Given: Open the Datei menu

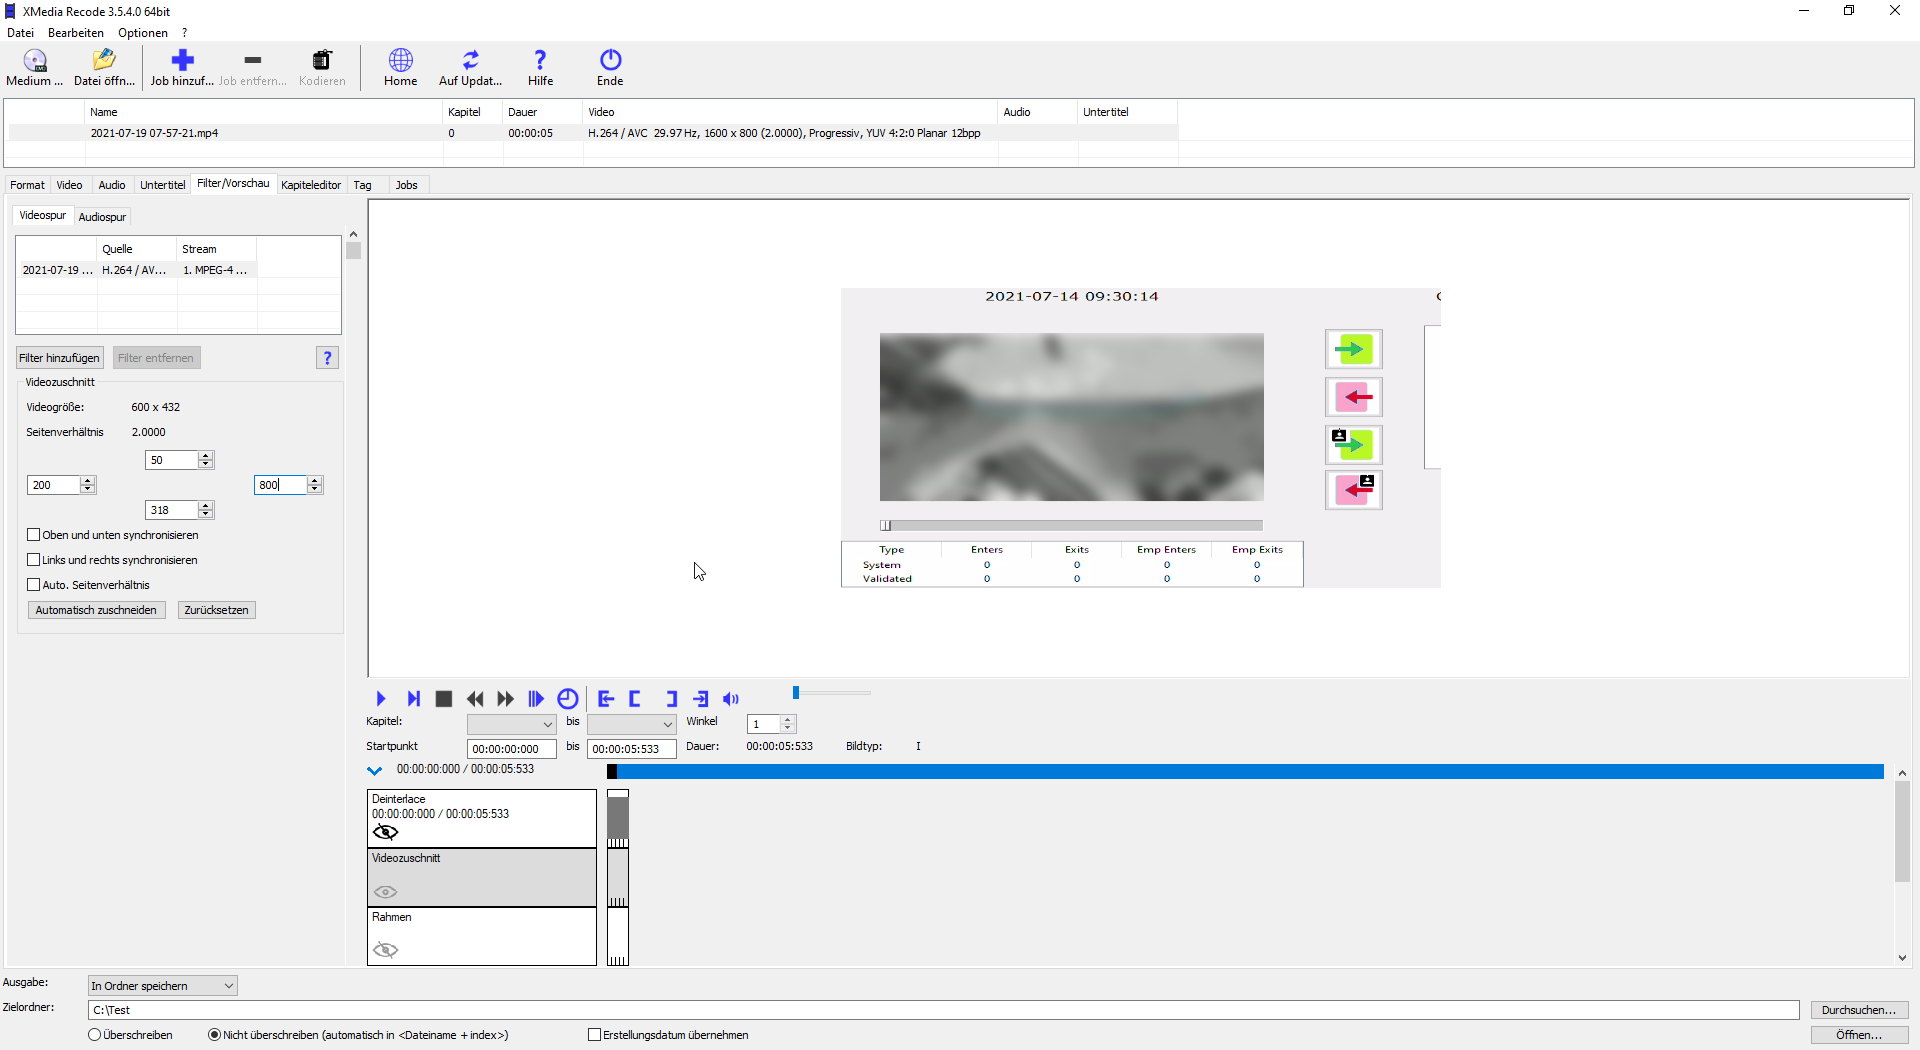Looking at the screenshot, I should 20,33.
